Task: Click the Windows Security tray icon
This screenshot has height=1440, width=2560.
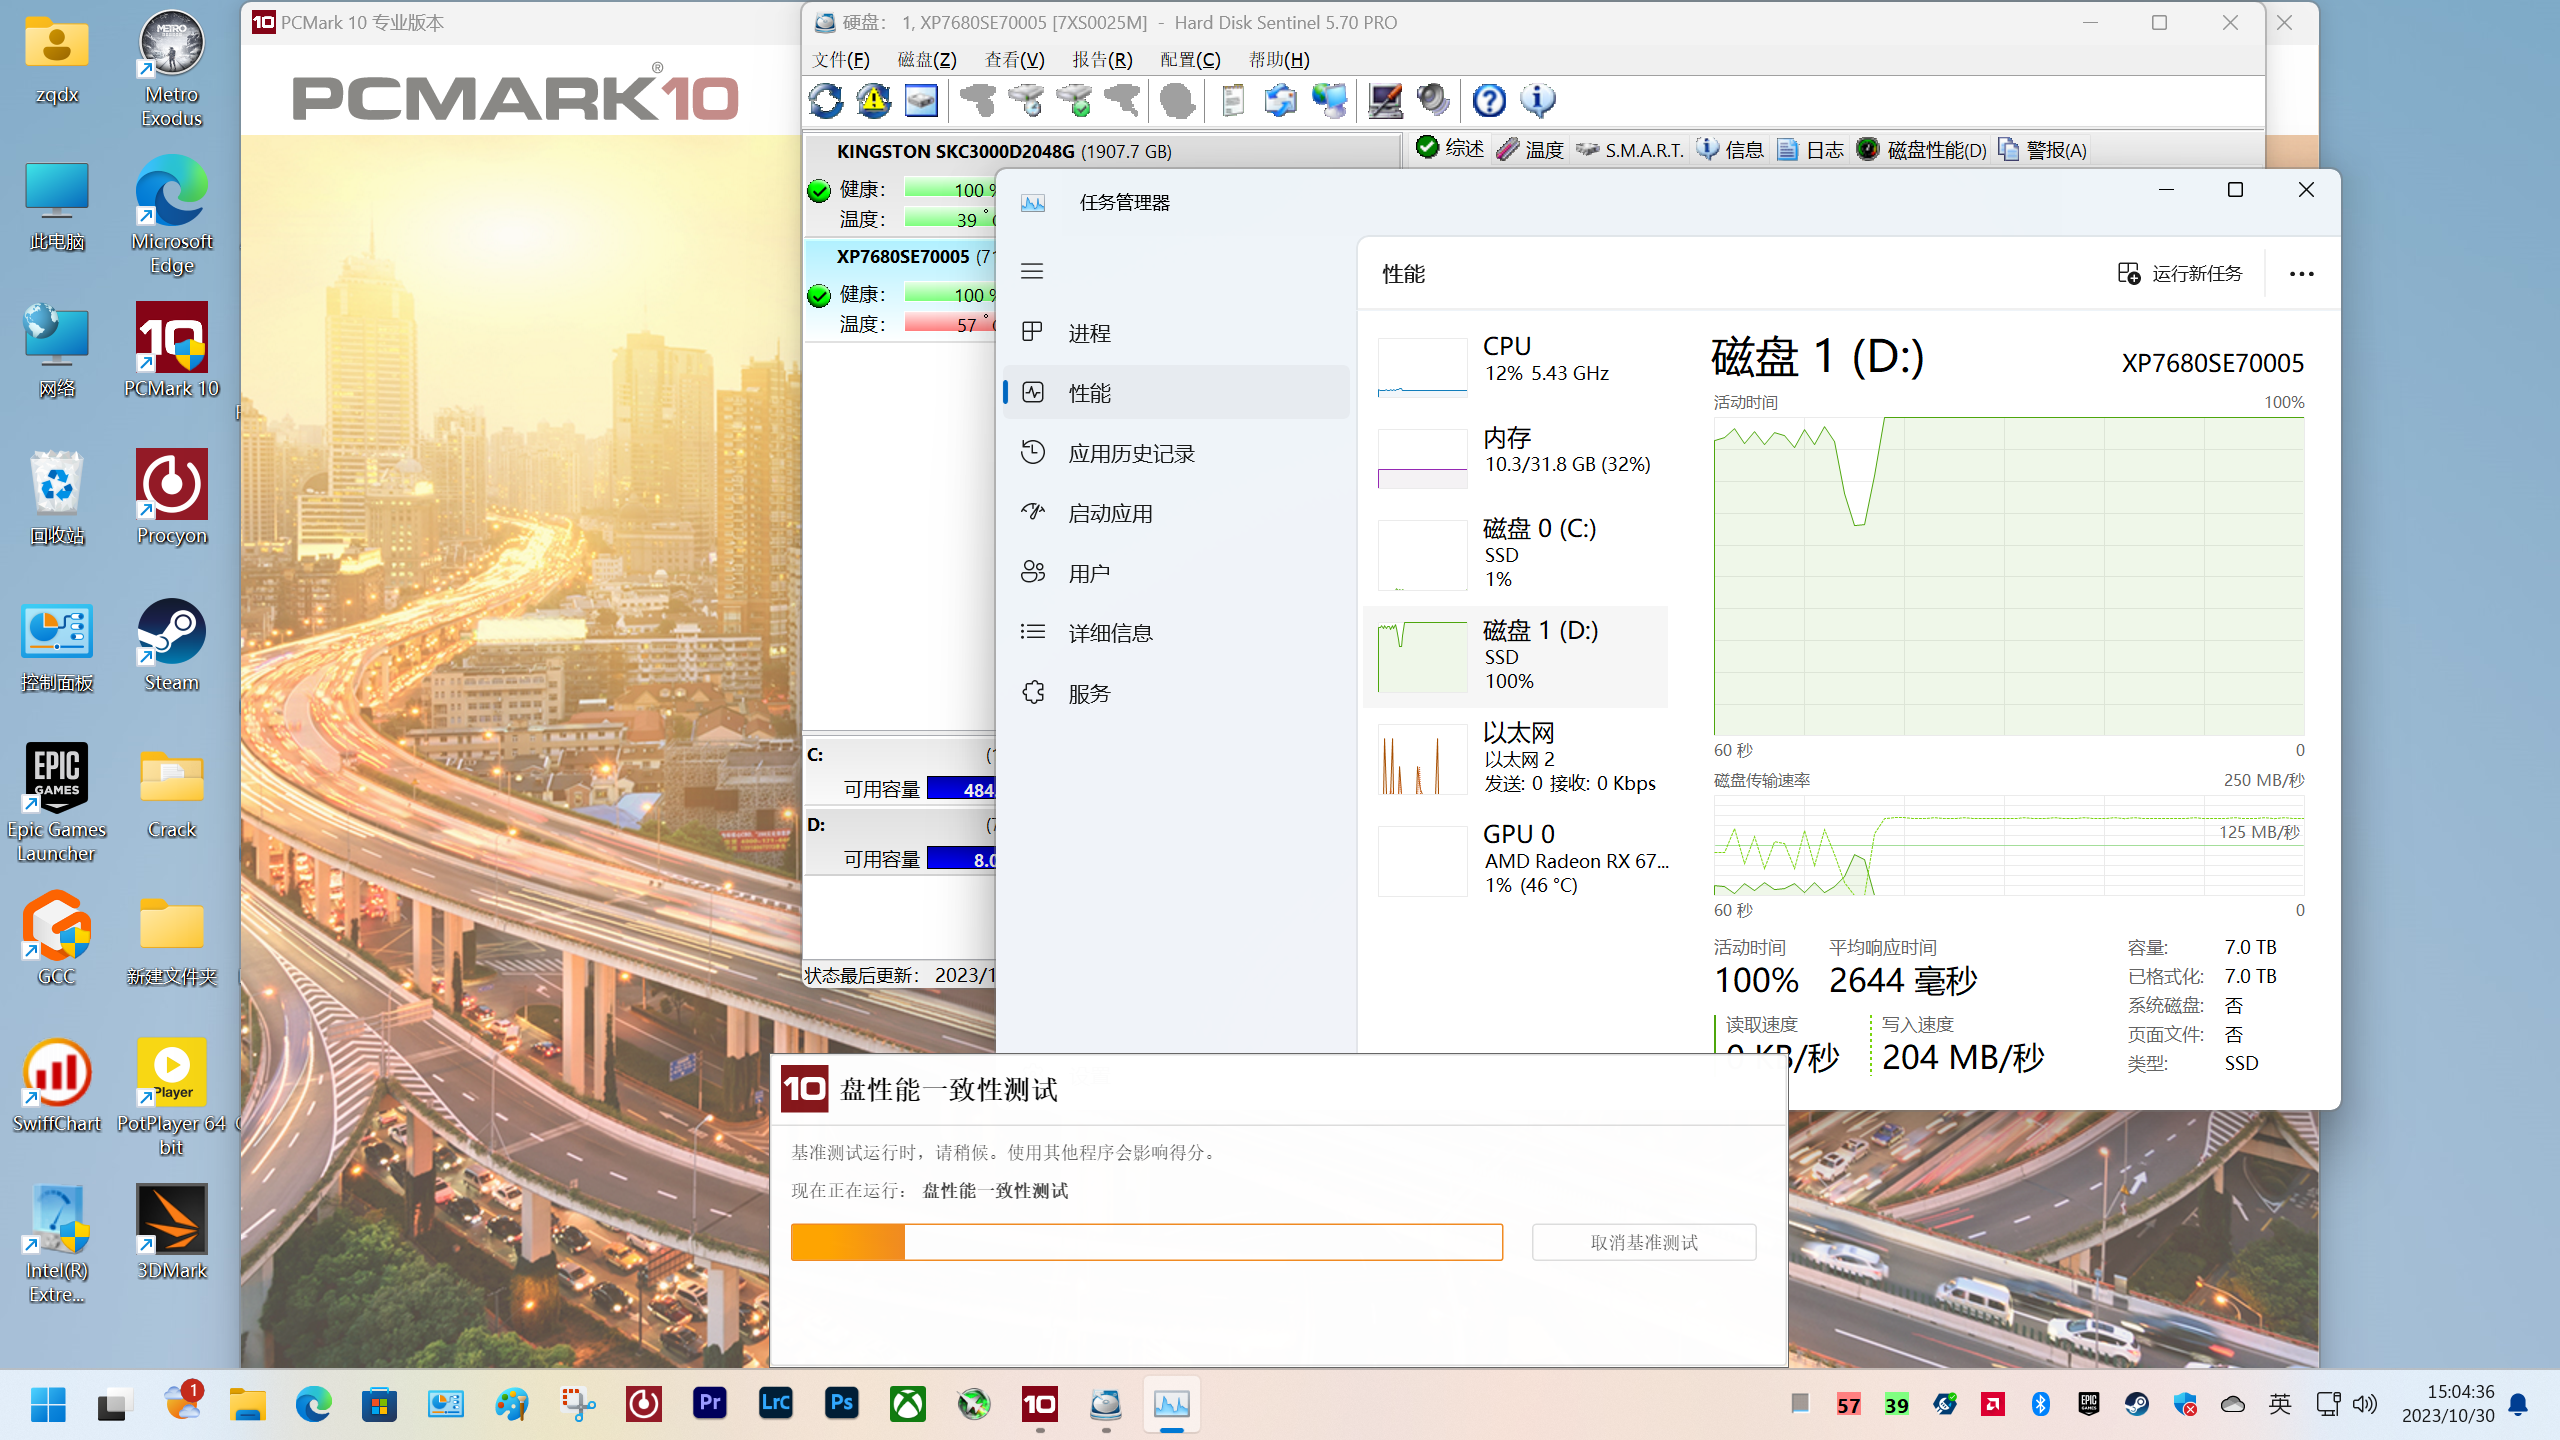Action: click(x=2185, y=1404)
